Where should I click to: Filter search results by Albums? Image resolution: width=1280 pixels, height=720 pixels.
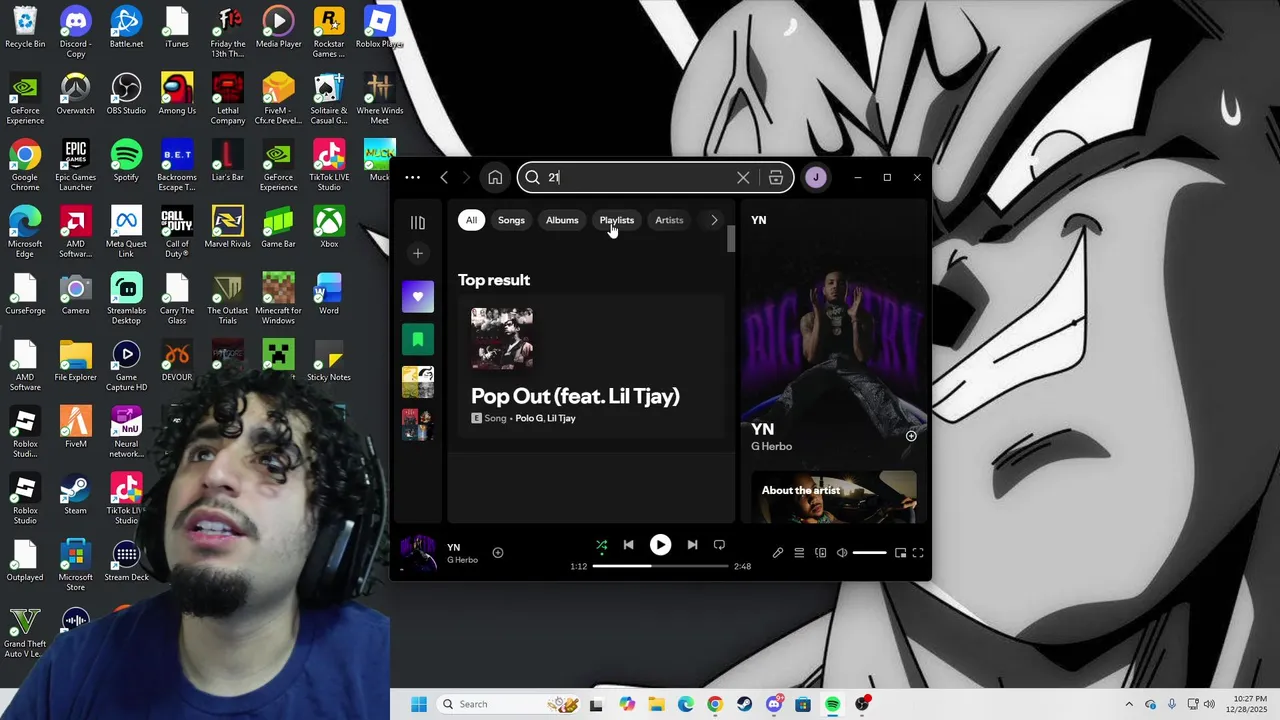click(562, 220)
